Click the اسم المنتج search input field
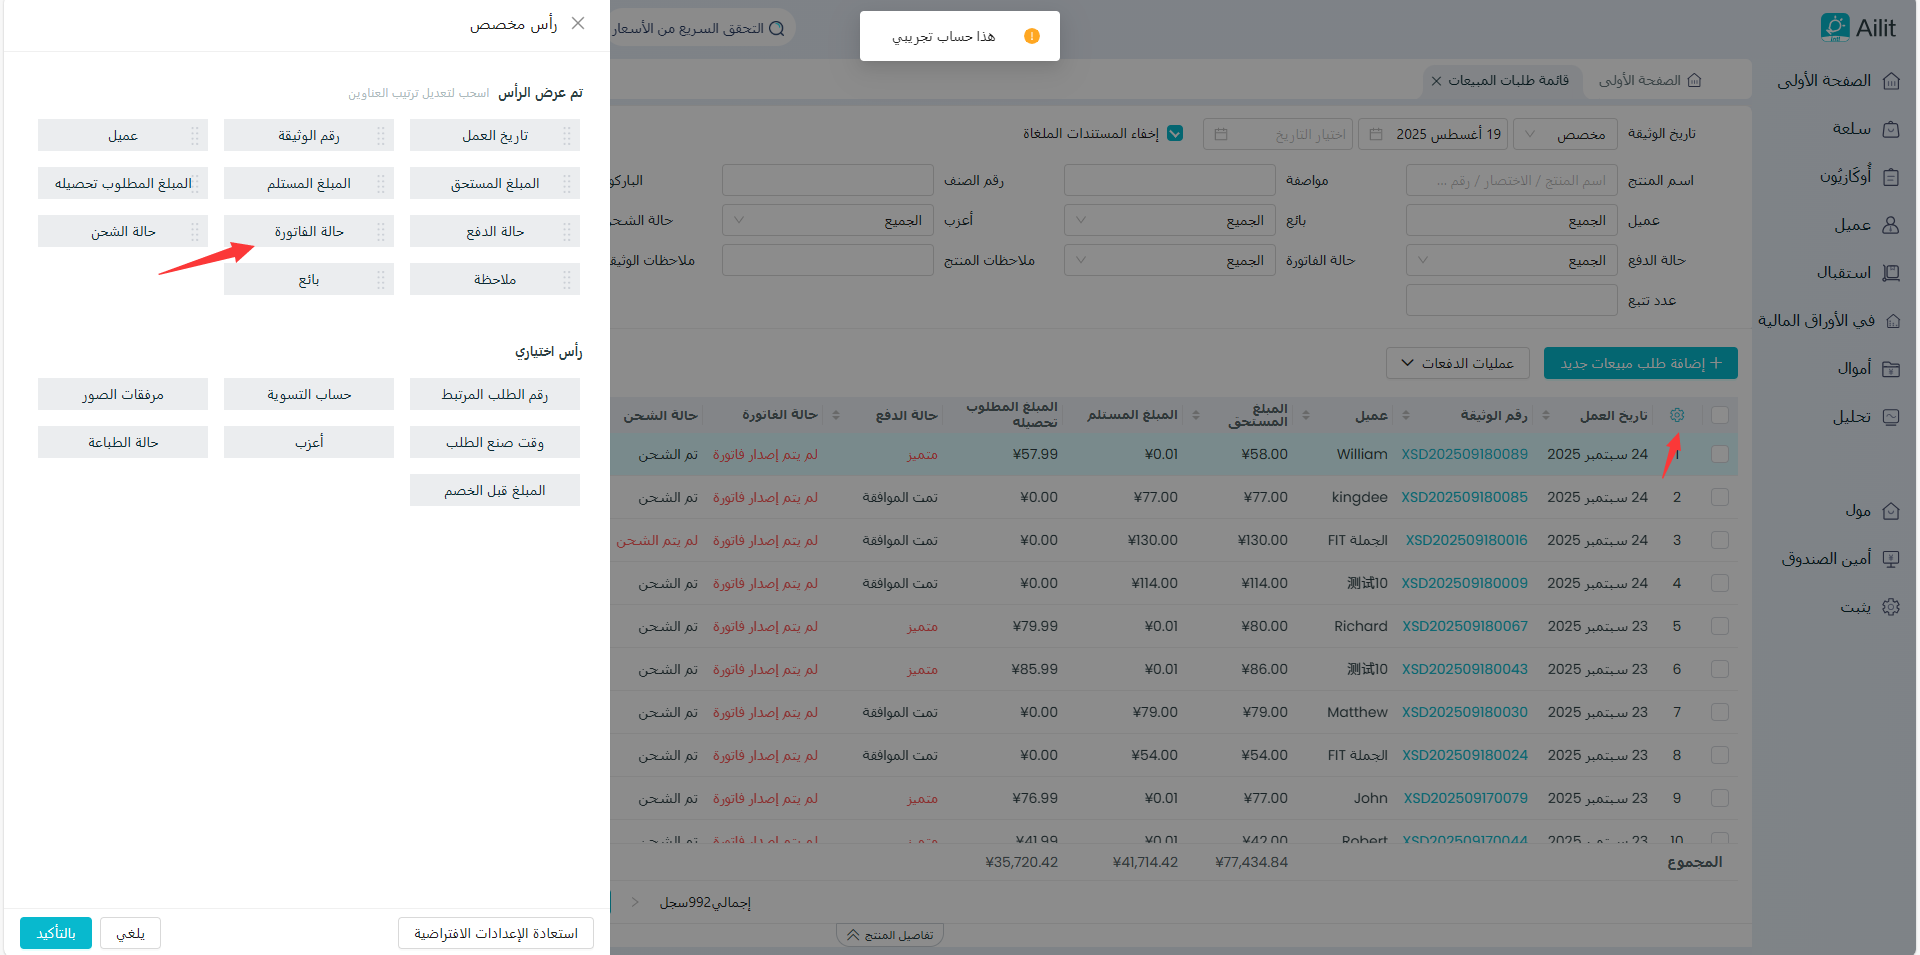 [x=1511, y=181]
